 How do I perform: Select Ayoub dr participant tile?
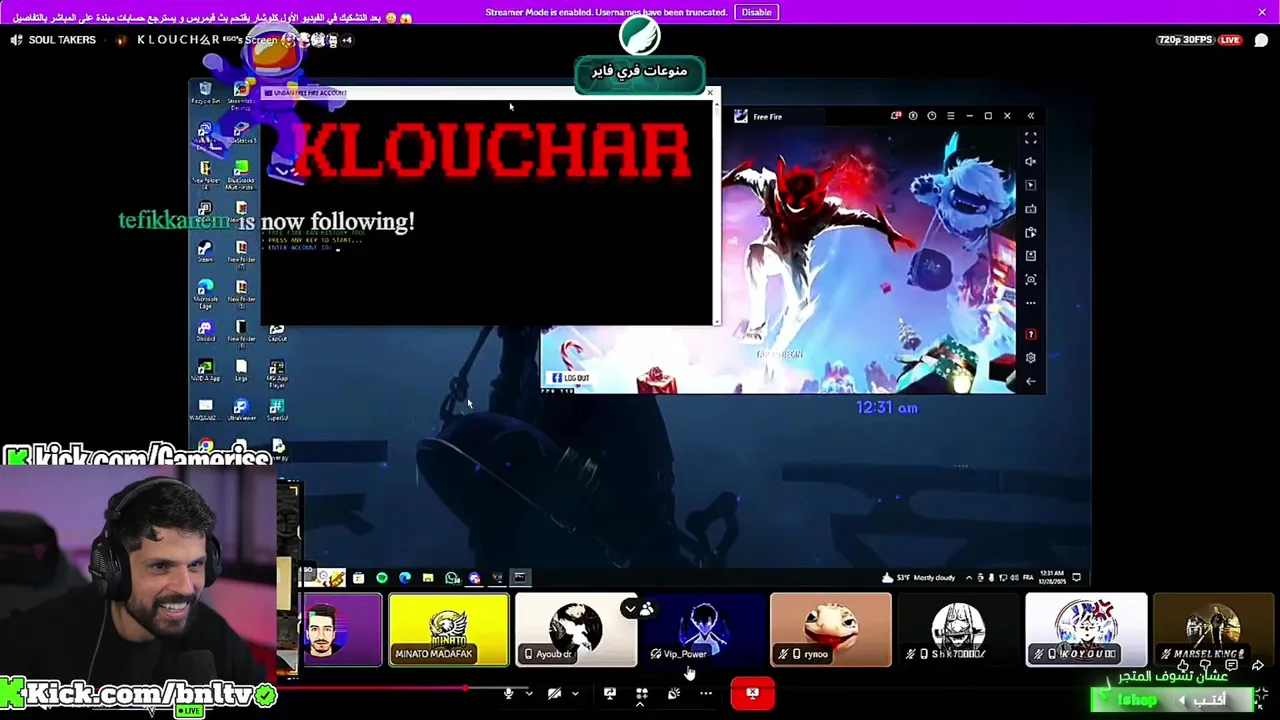pyautogui.click(x=576, y=630)
